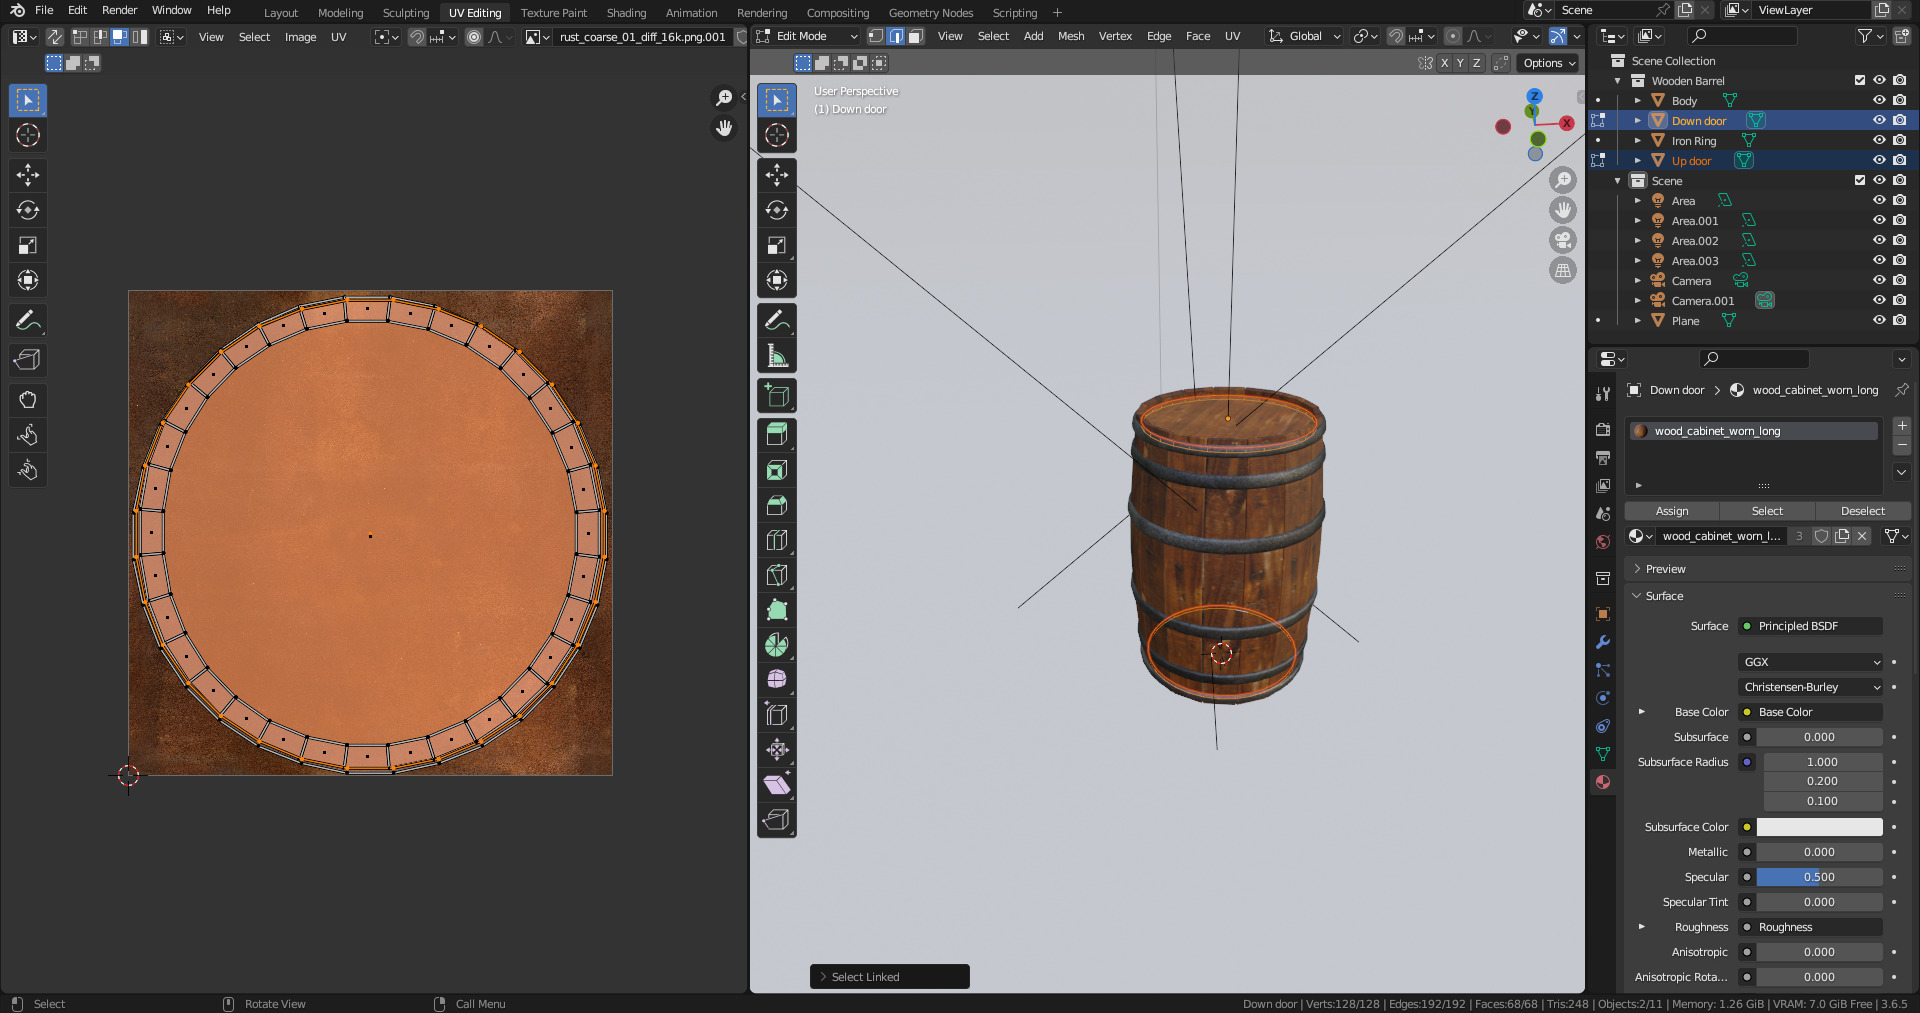
Task: Select the Inset Faces tool
Action: (777, 470)
